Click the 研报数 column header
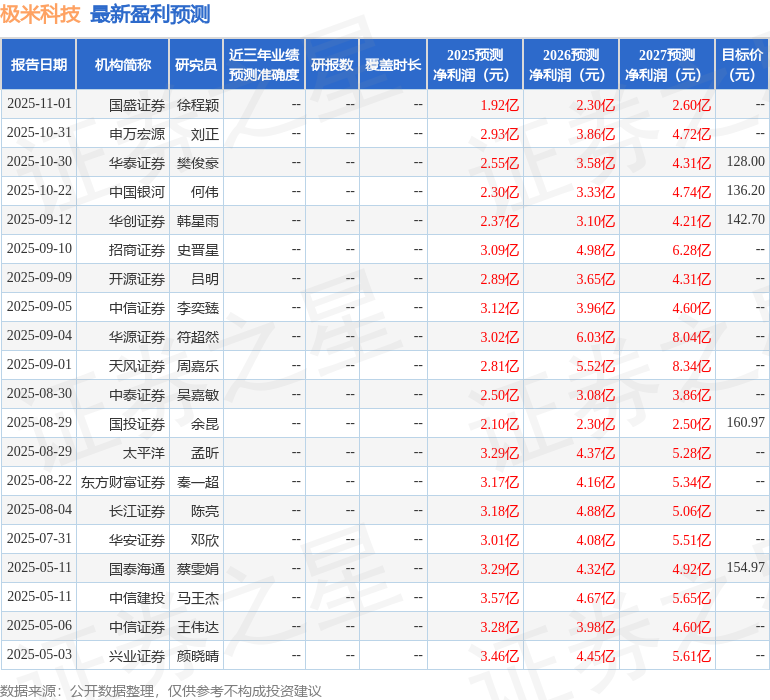Image resolution: width=770 pixels, height=700 pixels. [x=332, y=65]
